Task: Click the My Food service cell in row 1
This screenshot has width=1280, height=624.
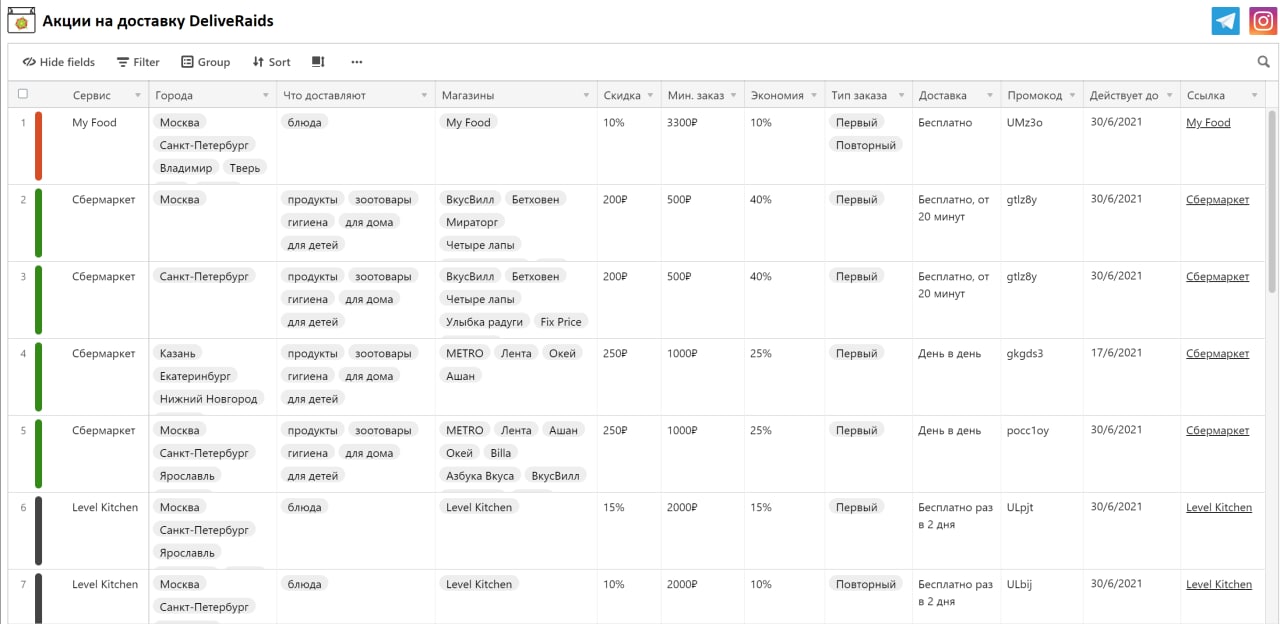Action: [94, 123]
